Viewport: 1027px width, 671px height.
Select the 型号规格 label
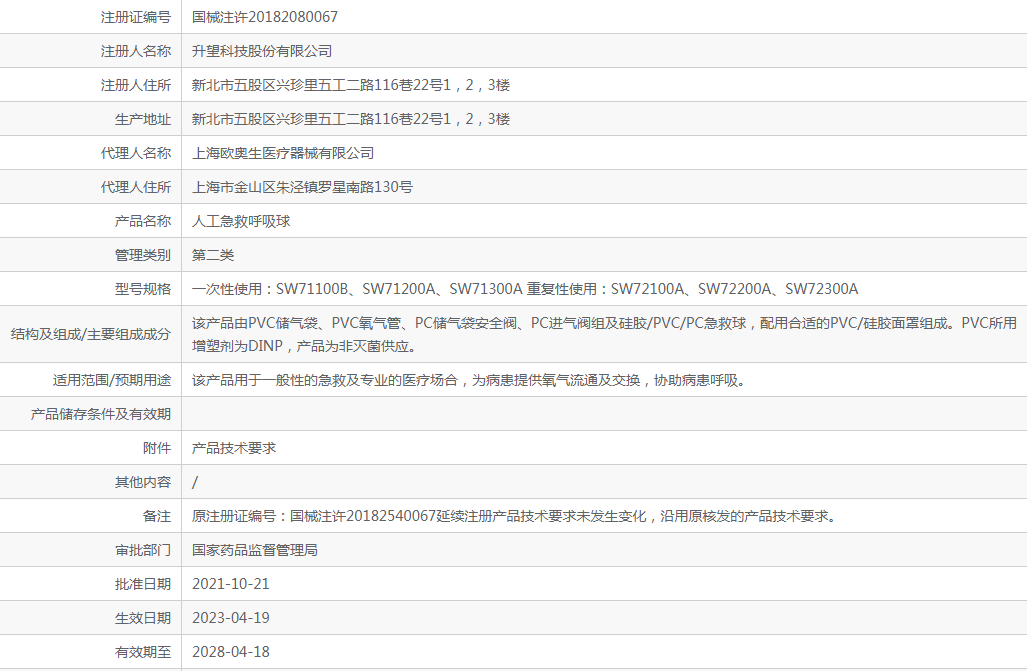click(143, 290)
